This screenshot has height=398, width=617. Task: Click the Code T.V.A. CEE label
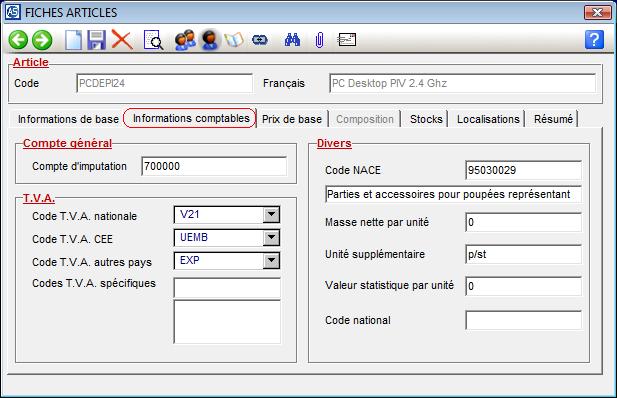click(72, 239)
